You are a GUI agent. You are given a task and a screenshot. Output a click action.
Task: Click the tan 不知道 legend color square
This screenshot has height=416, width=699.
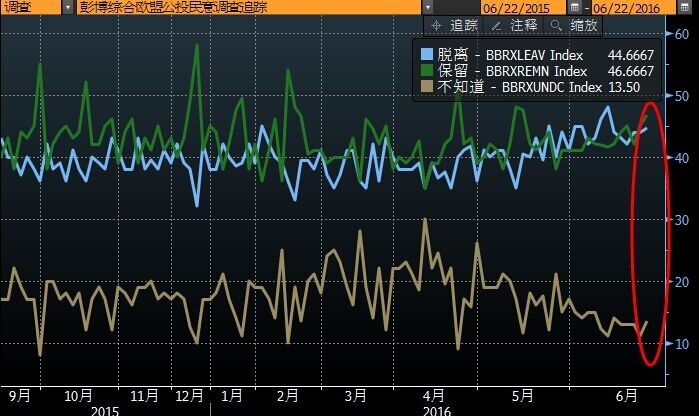coord(427,87)
